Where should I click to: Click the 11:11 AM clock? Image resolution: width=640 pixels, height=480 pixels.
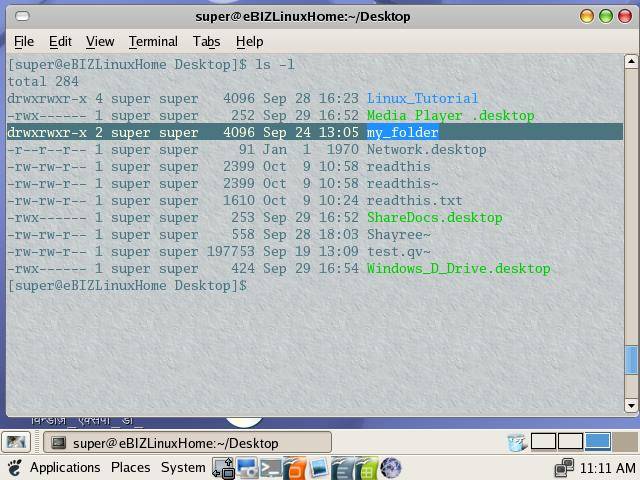pos(607,468)
